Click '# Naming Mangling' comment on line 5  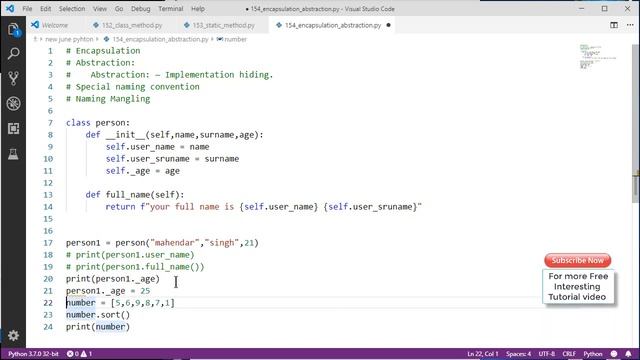108,99
